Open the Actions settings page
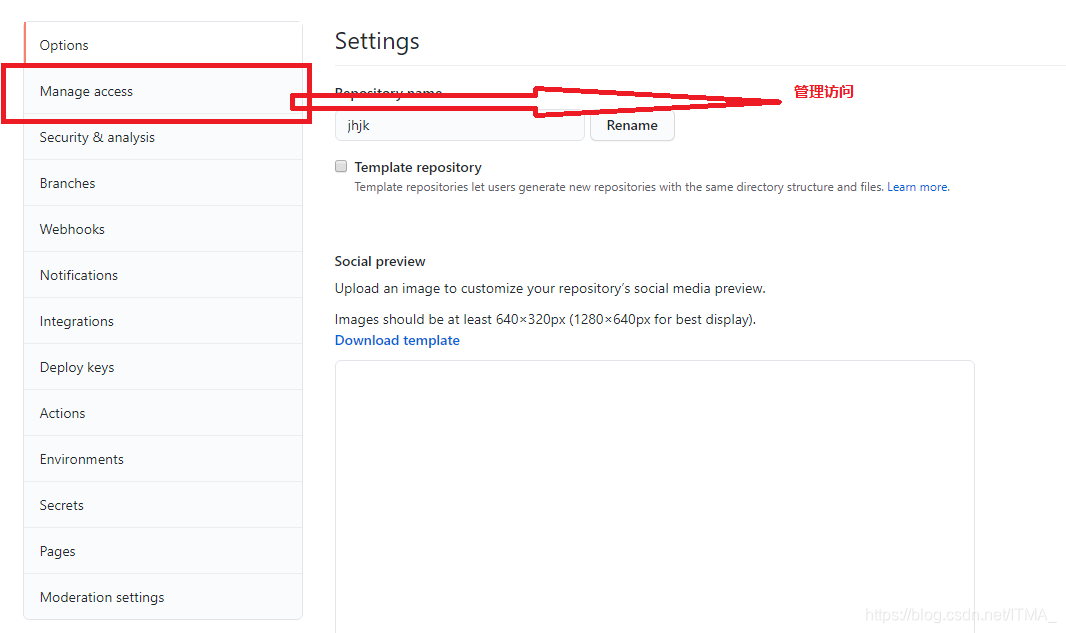The width and height of the screenshot is (1066, 633). (163, 413)
